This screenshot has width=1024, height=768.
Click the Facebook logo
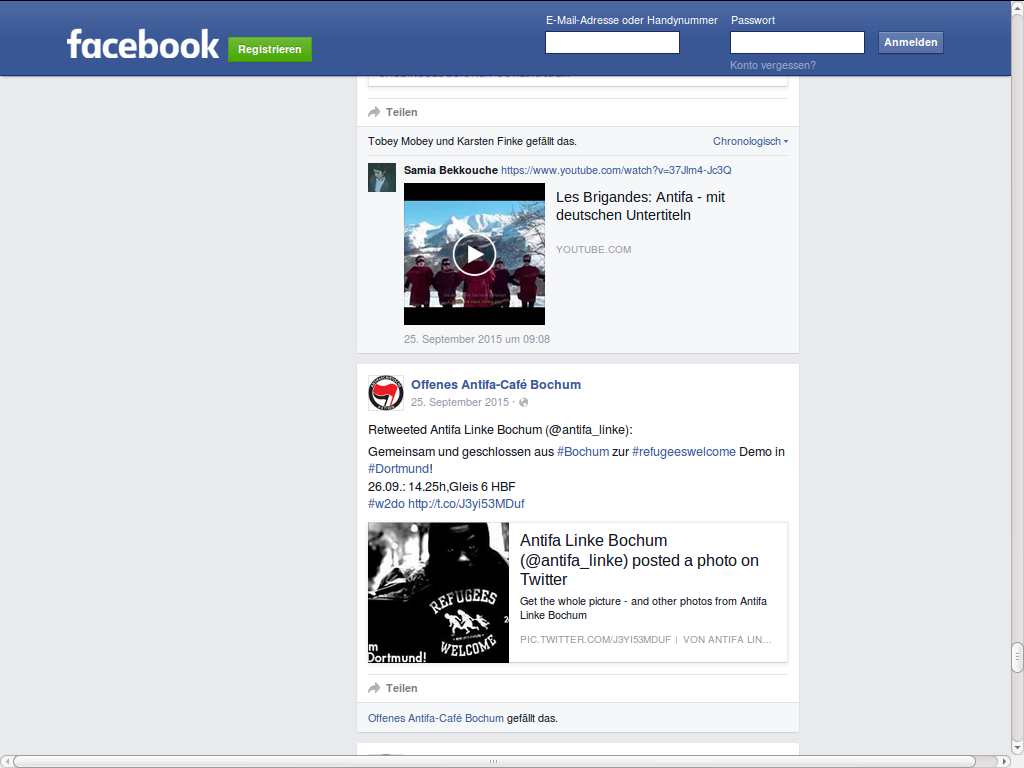142,45
